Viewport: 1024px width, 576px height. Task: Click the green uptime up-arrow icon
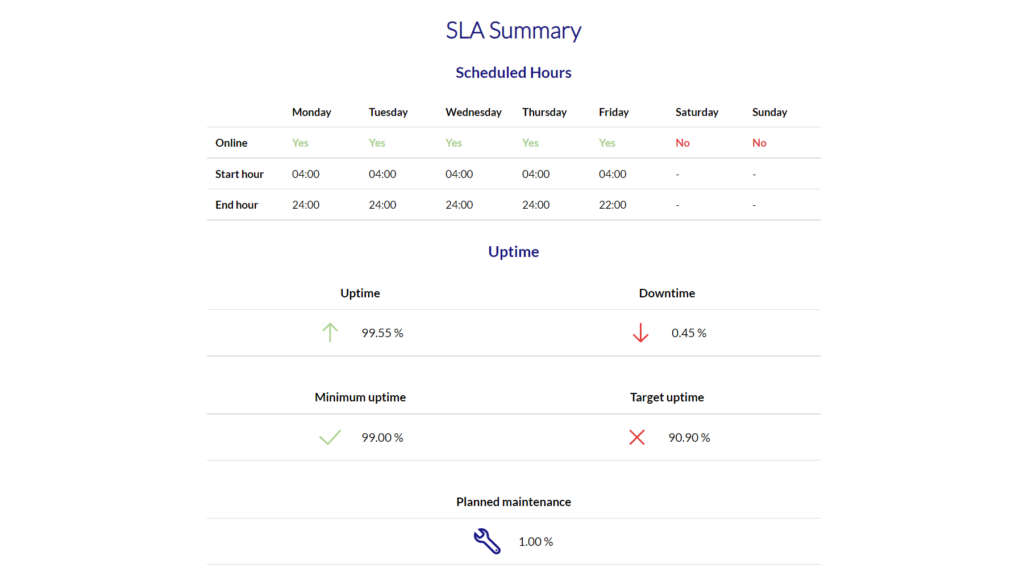[330, 333]
